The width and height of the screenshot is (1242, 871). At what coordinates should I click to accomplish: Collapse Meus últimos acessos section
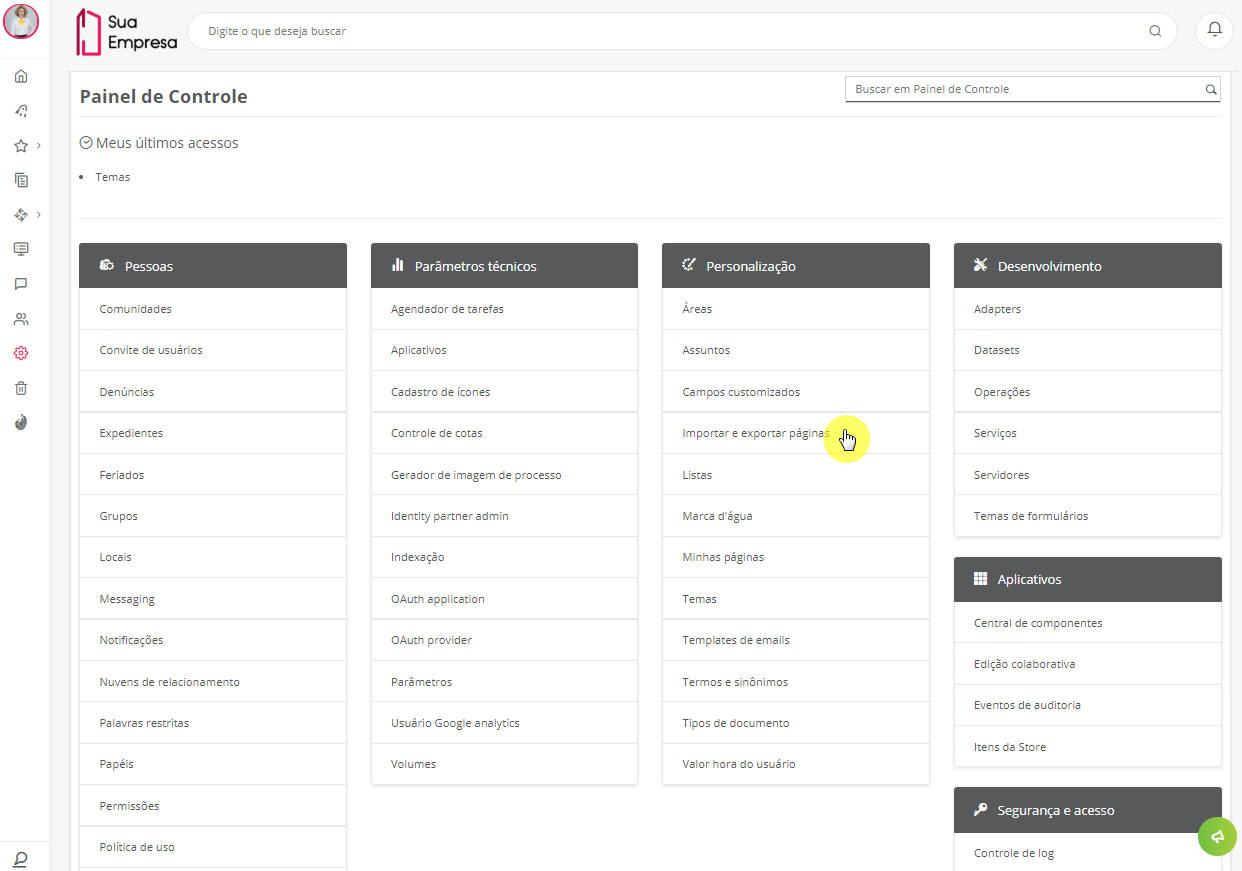(86, 143)
